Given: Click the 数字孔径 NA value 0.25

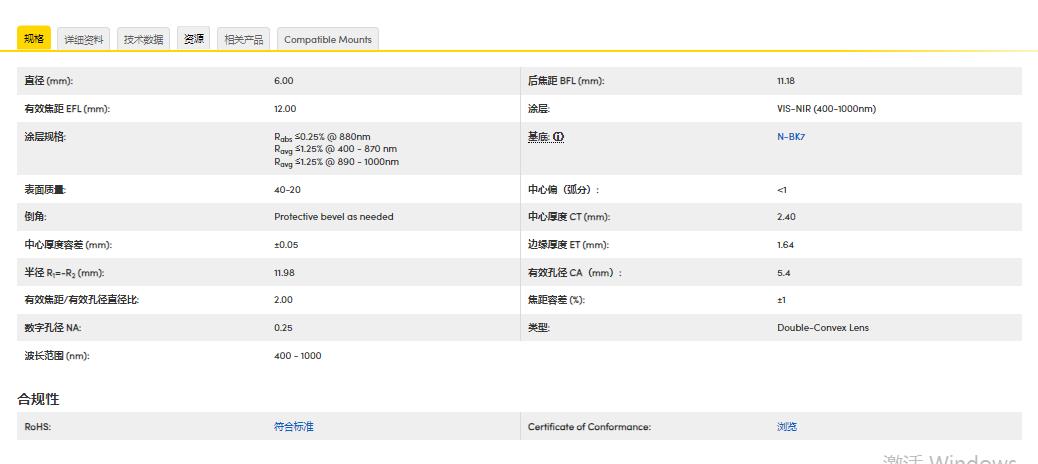Looking at the screenshot, I should (x=283, y=328).
